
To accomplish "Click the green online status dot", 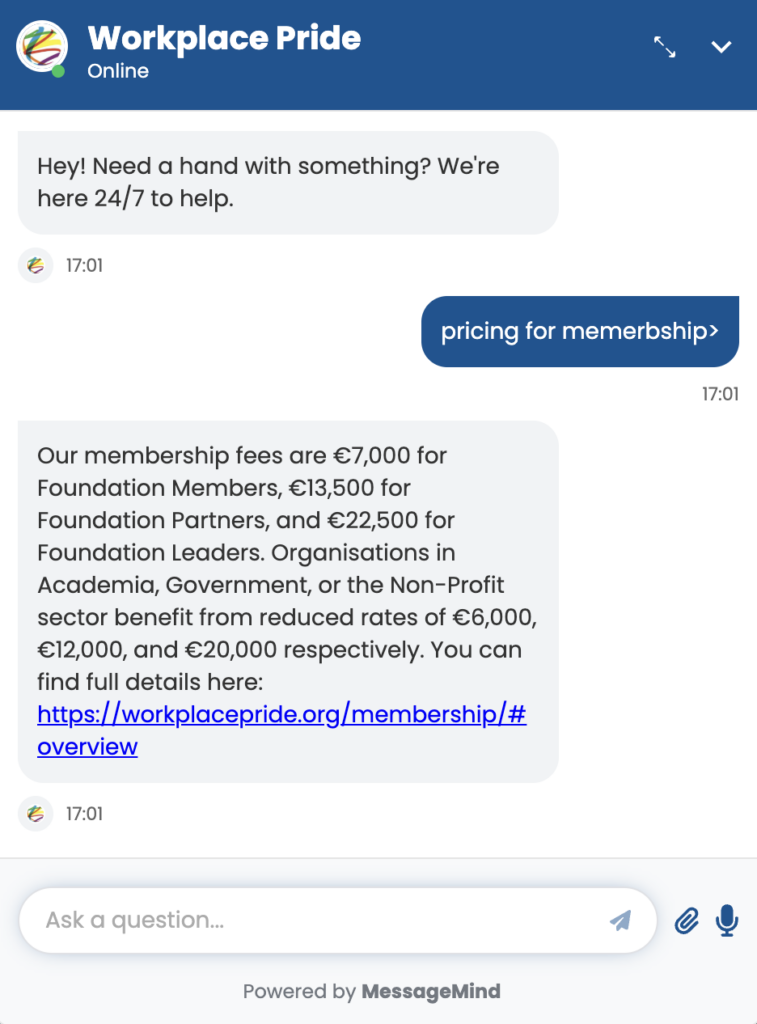I will [x=59, y=72].
